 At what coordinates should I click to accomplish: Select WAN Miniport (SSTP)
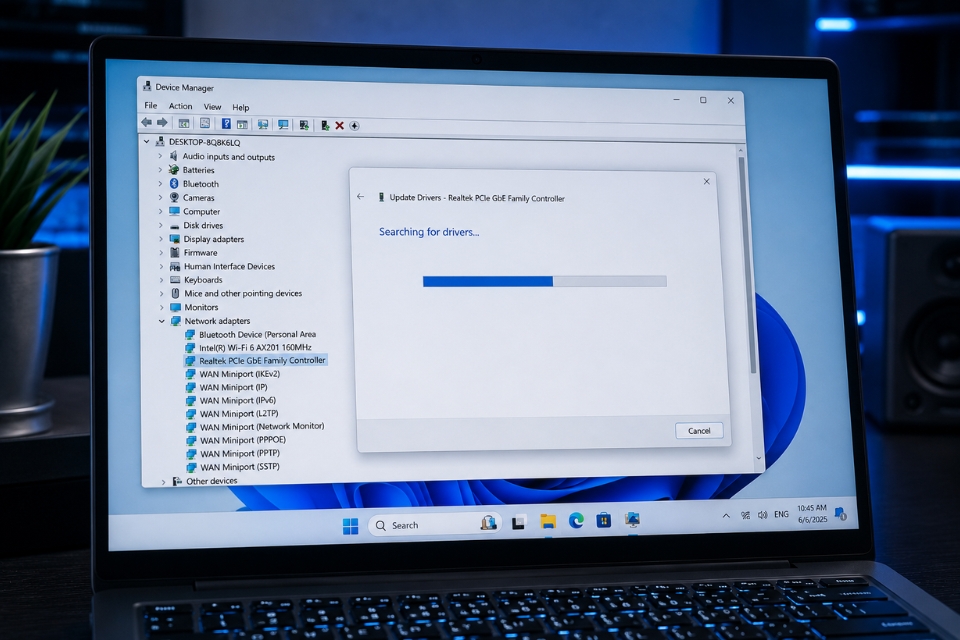[x=233, y=467]
